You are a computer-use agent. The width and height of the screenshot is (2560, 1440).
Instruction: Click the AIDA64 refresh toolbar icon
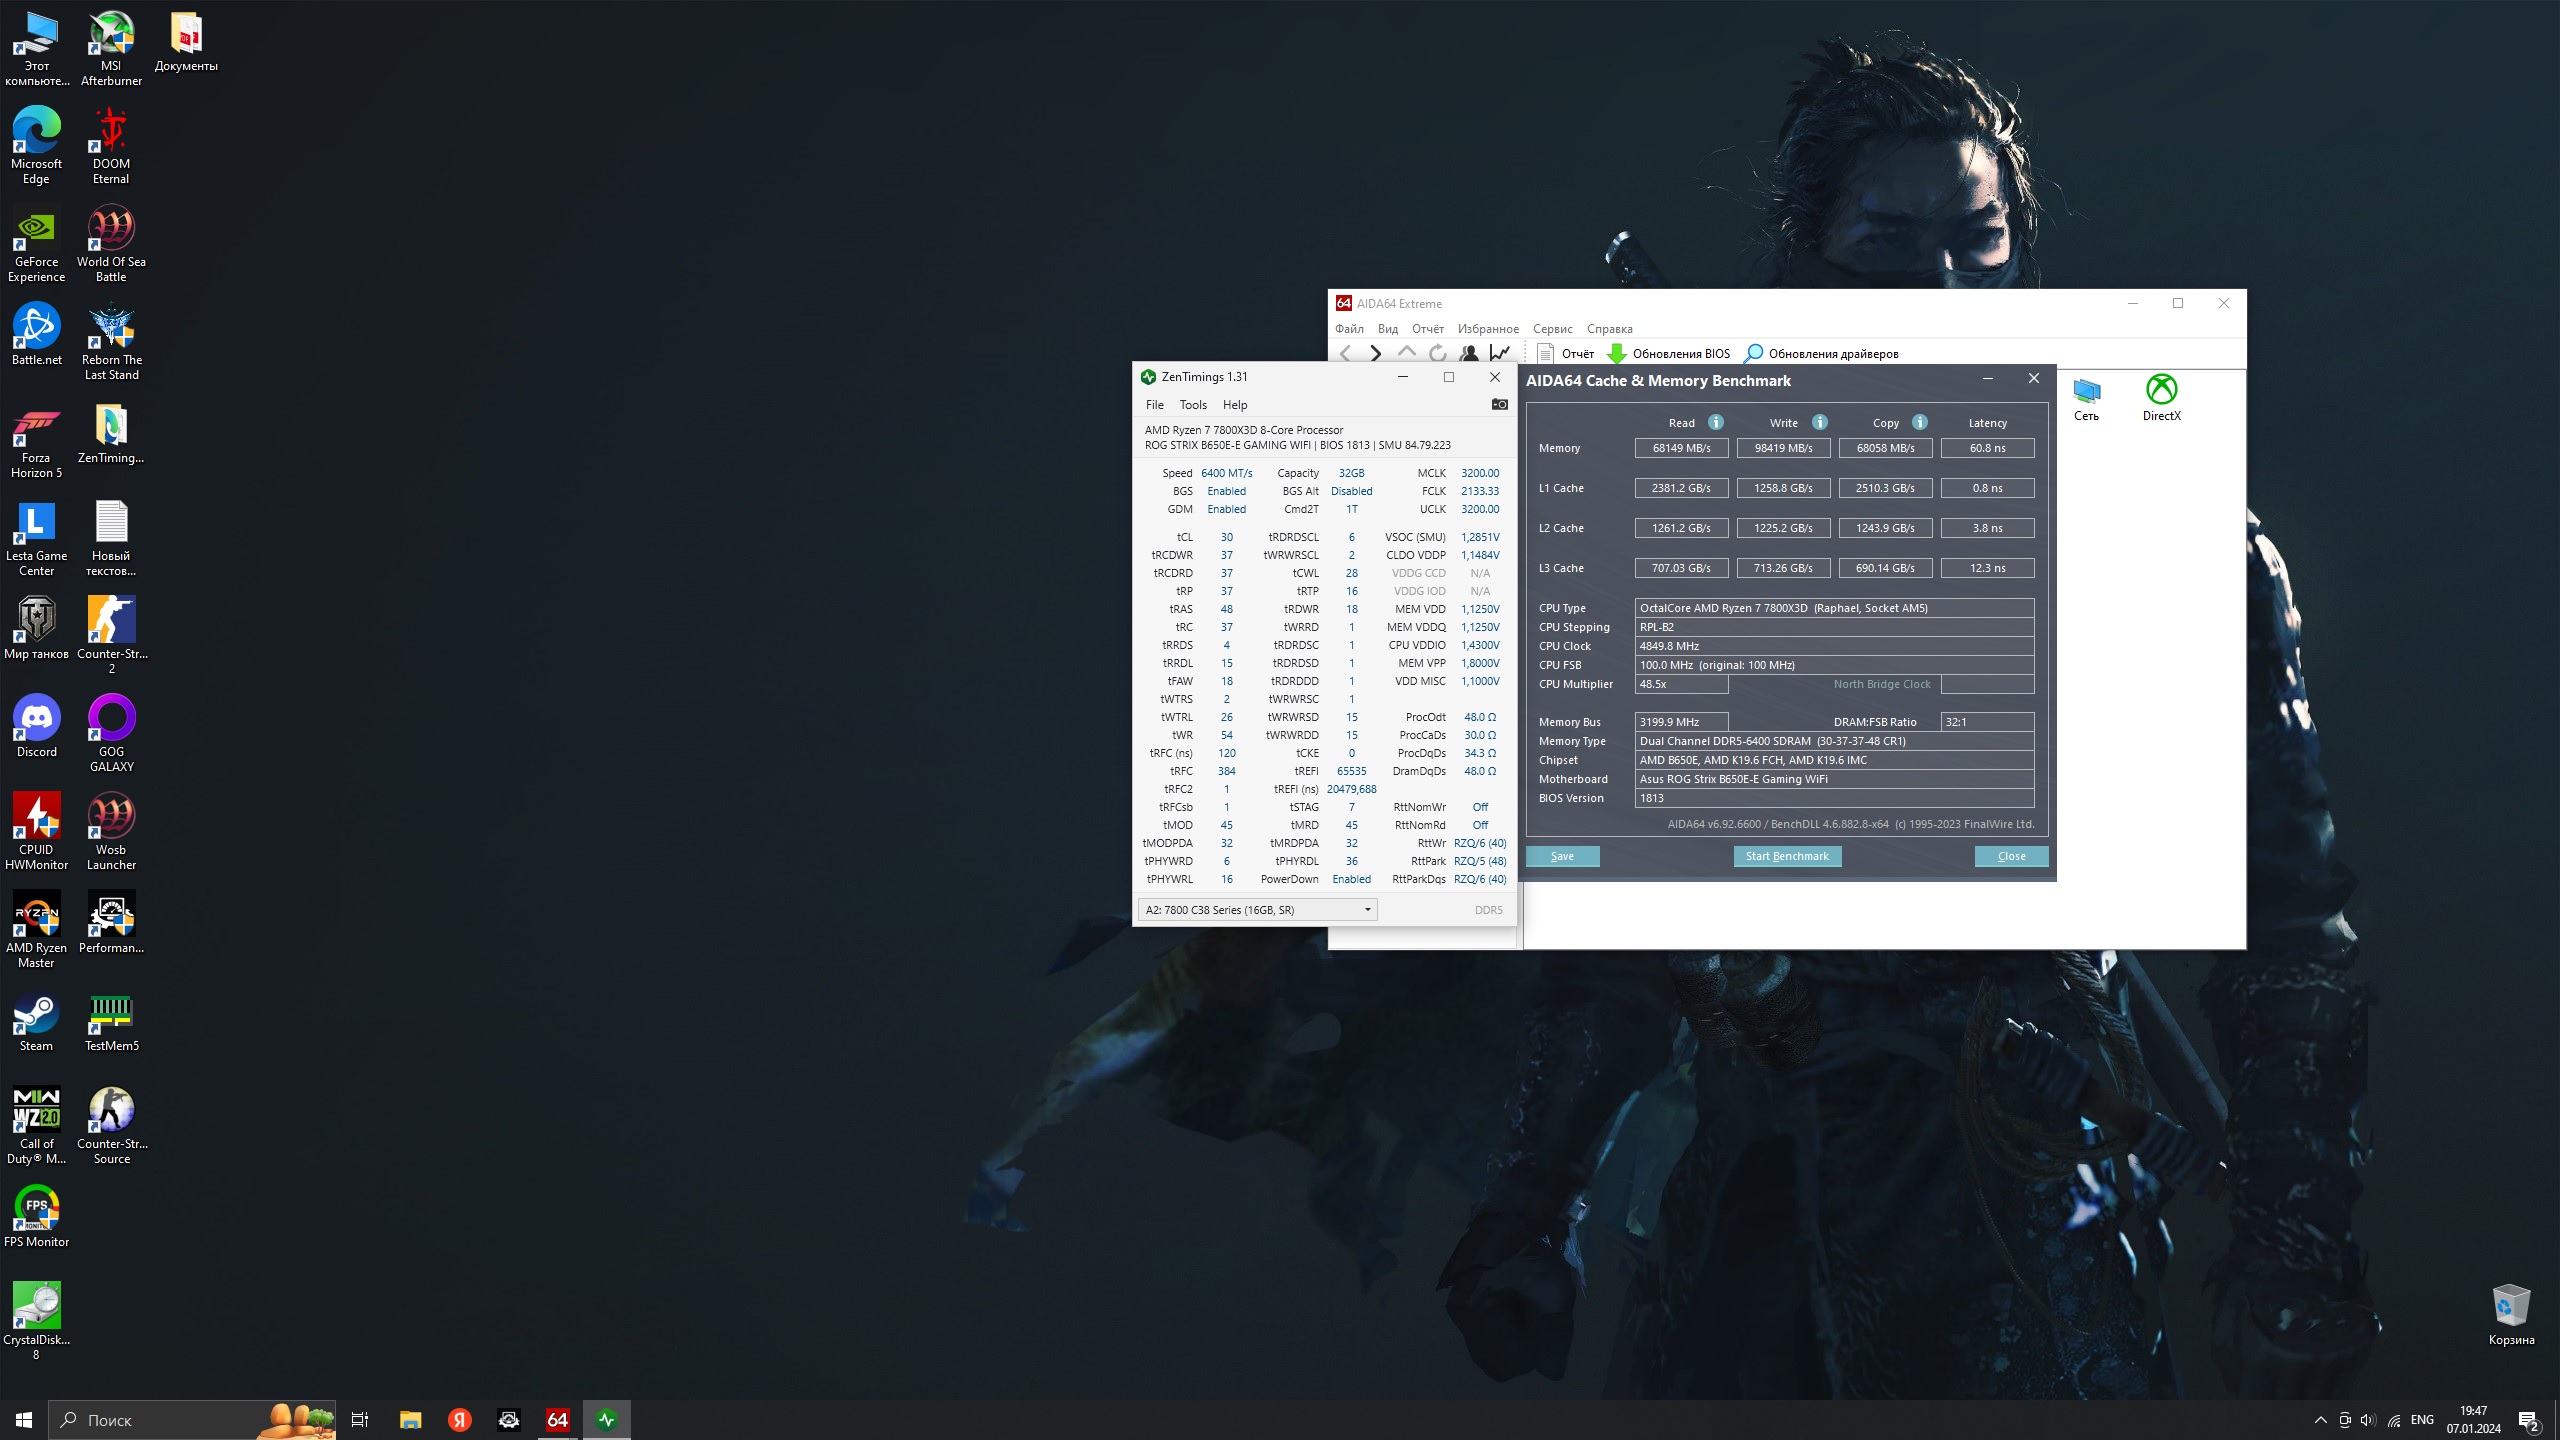click(1438, 353)
